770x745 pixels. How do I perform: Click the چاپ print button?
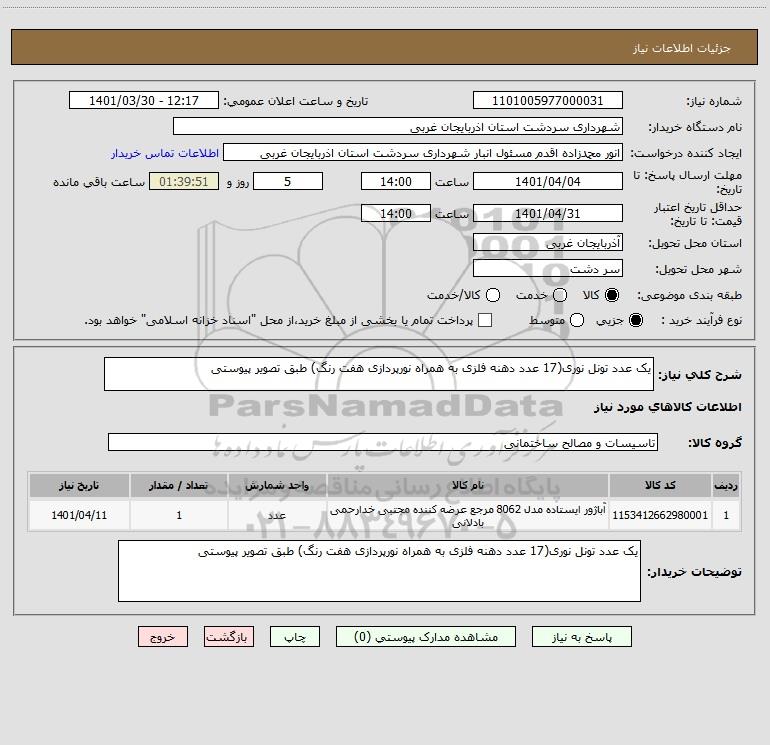[295, 637]
